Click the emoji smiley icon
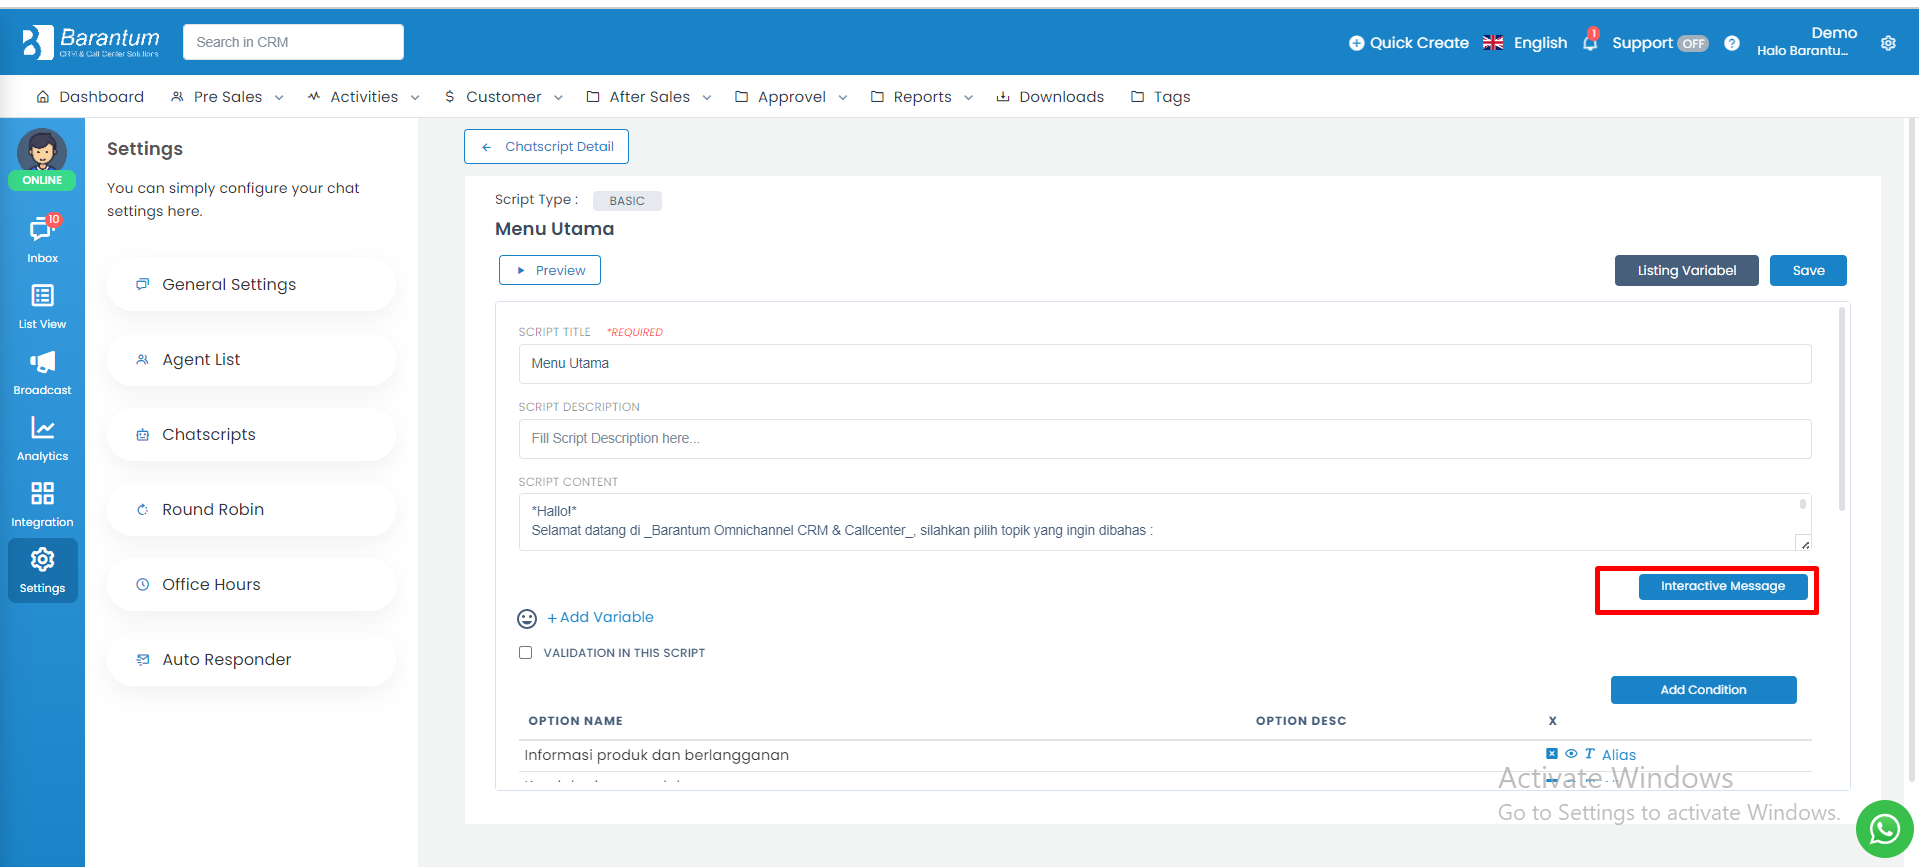 point(527,619)
